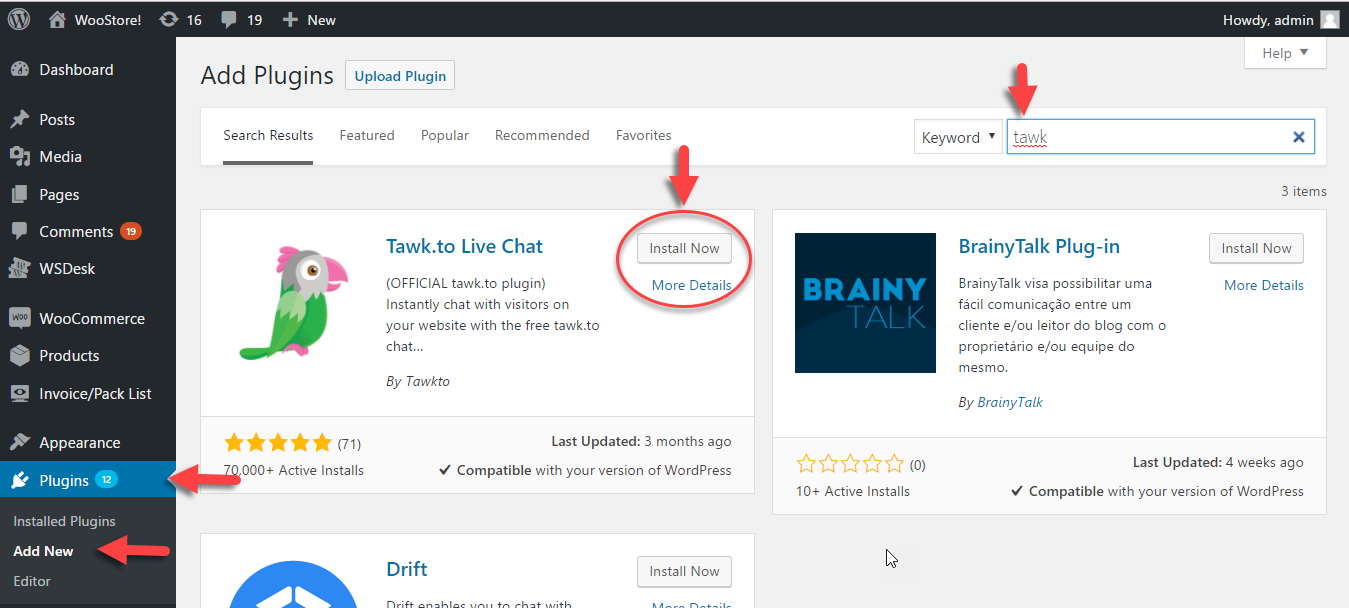The image size is (1349, 608).
Task: Click Howdy, admin account menu
Action: tap(1280, 20)
